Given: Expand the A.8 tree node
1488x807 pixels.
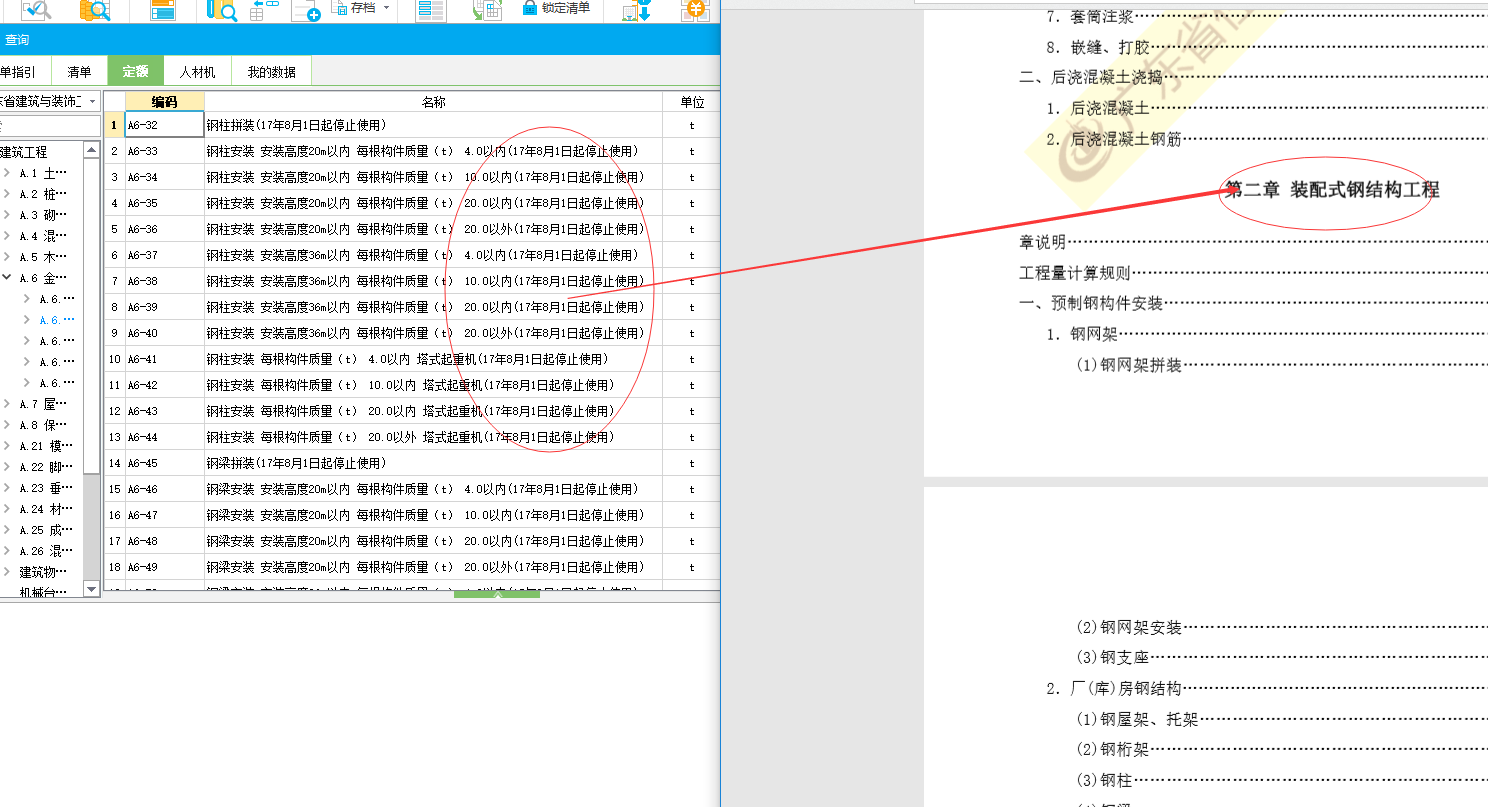Looking at the screenshot, I should (x=7, y=425).
